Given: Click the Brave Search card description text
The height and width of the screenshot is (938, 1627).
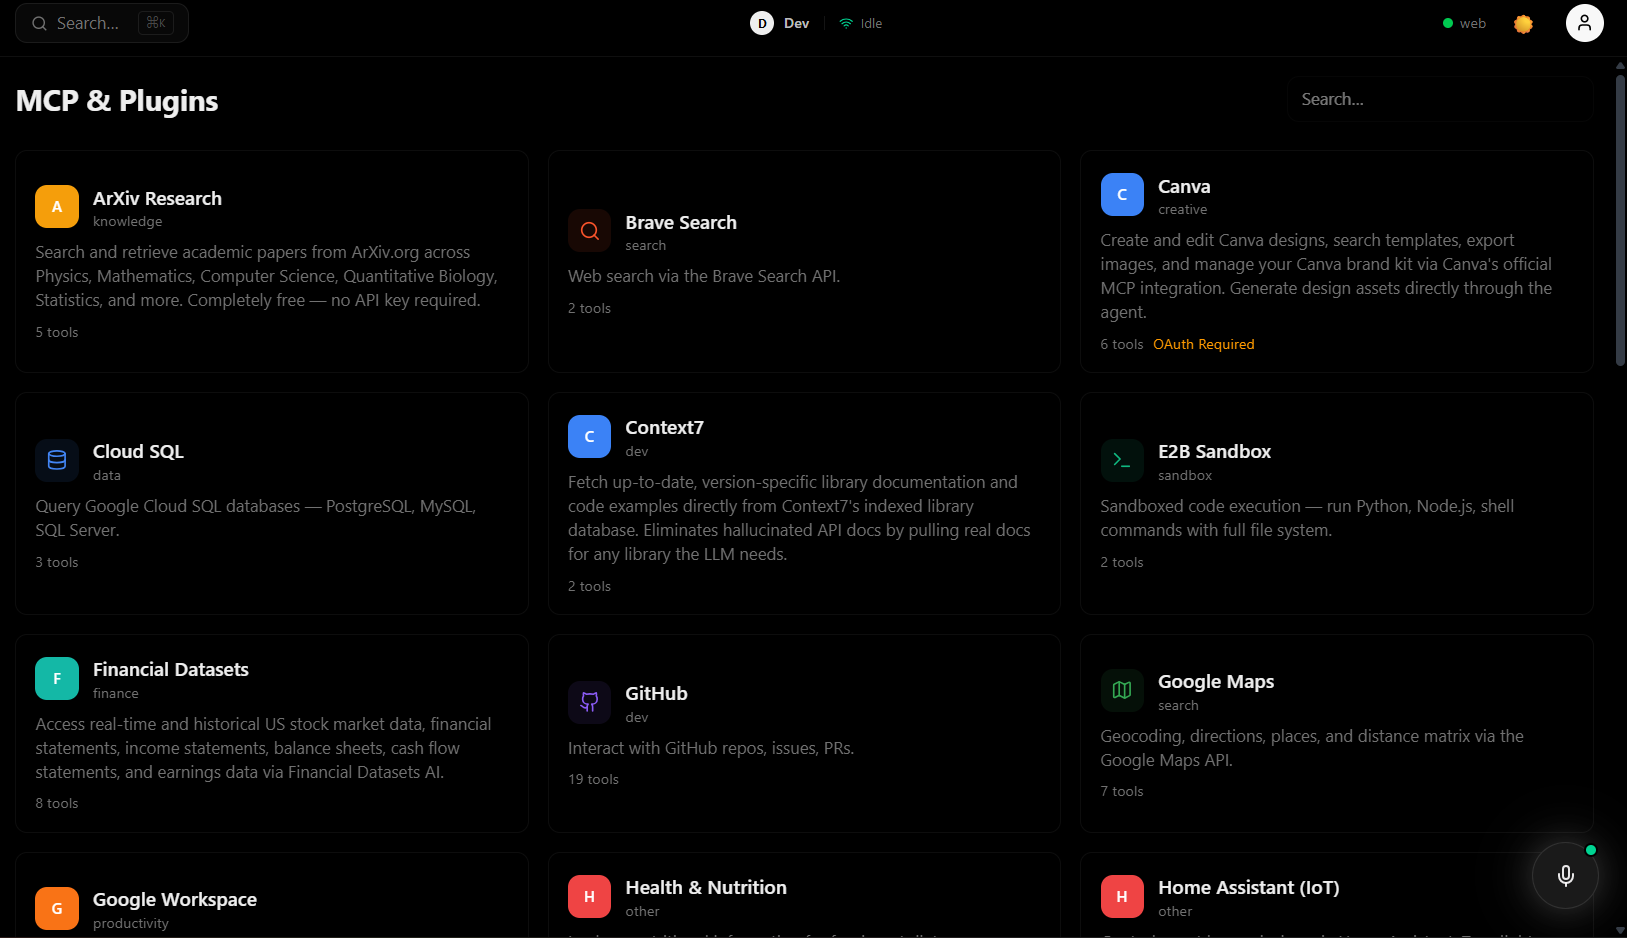Looking at the screenshot, I should (x=704, y=276).
